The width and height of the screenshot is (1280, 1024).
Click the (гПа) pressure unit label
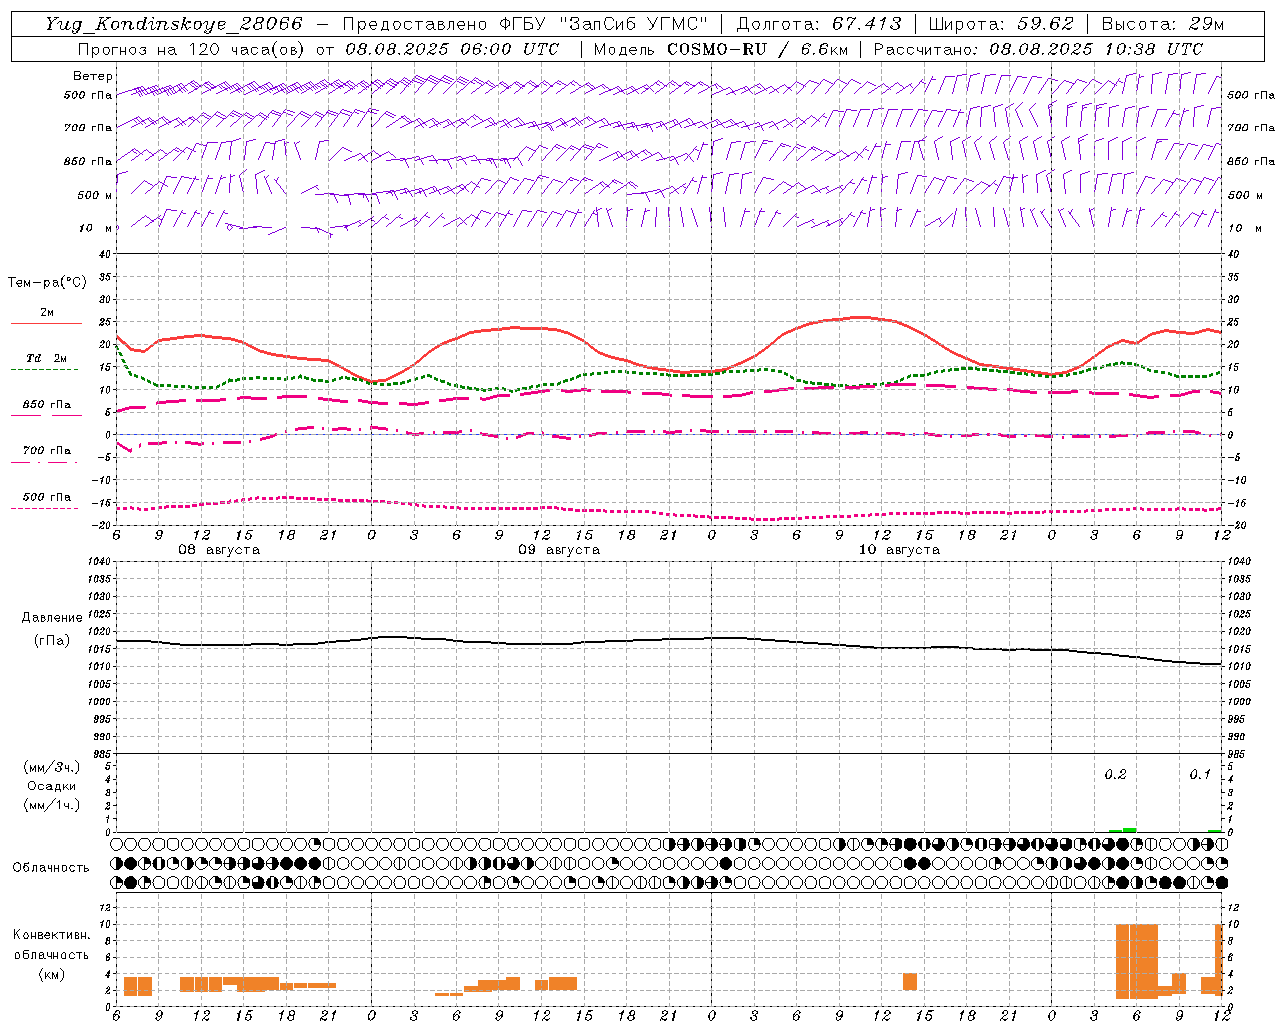pyautogui.click(x=52, y=640)
